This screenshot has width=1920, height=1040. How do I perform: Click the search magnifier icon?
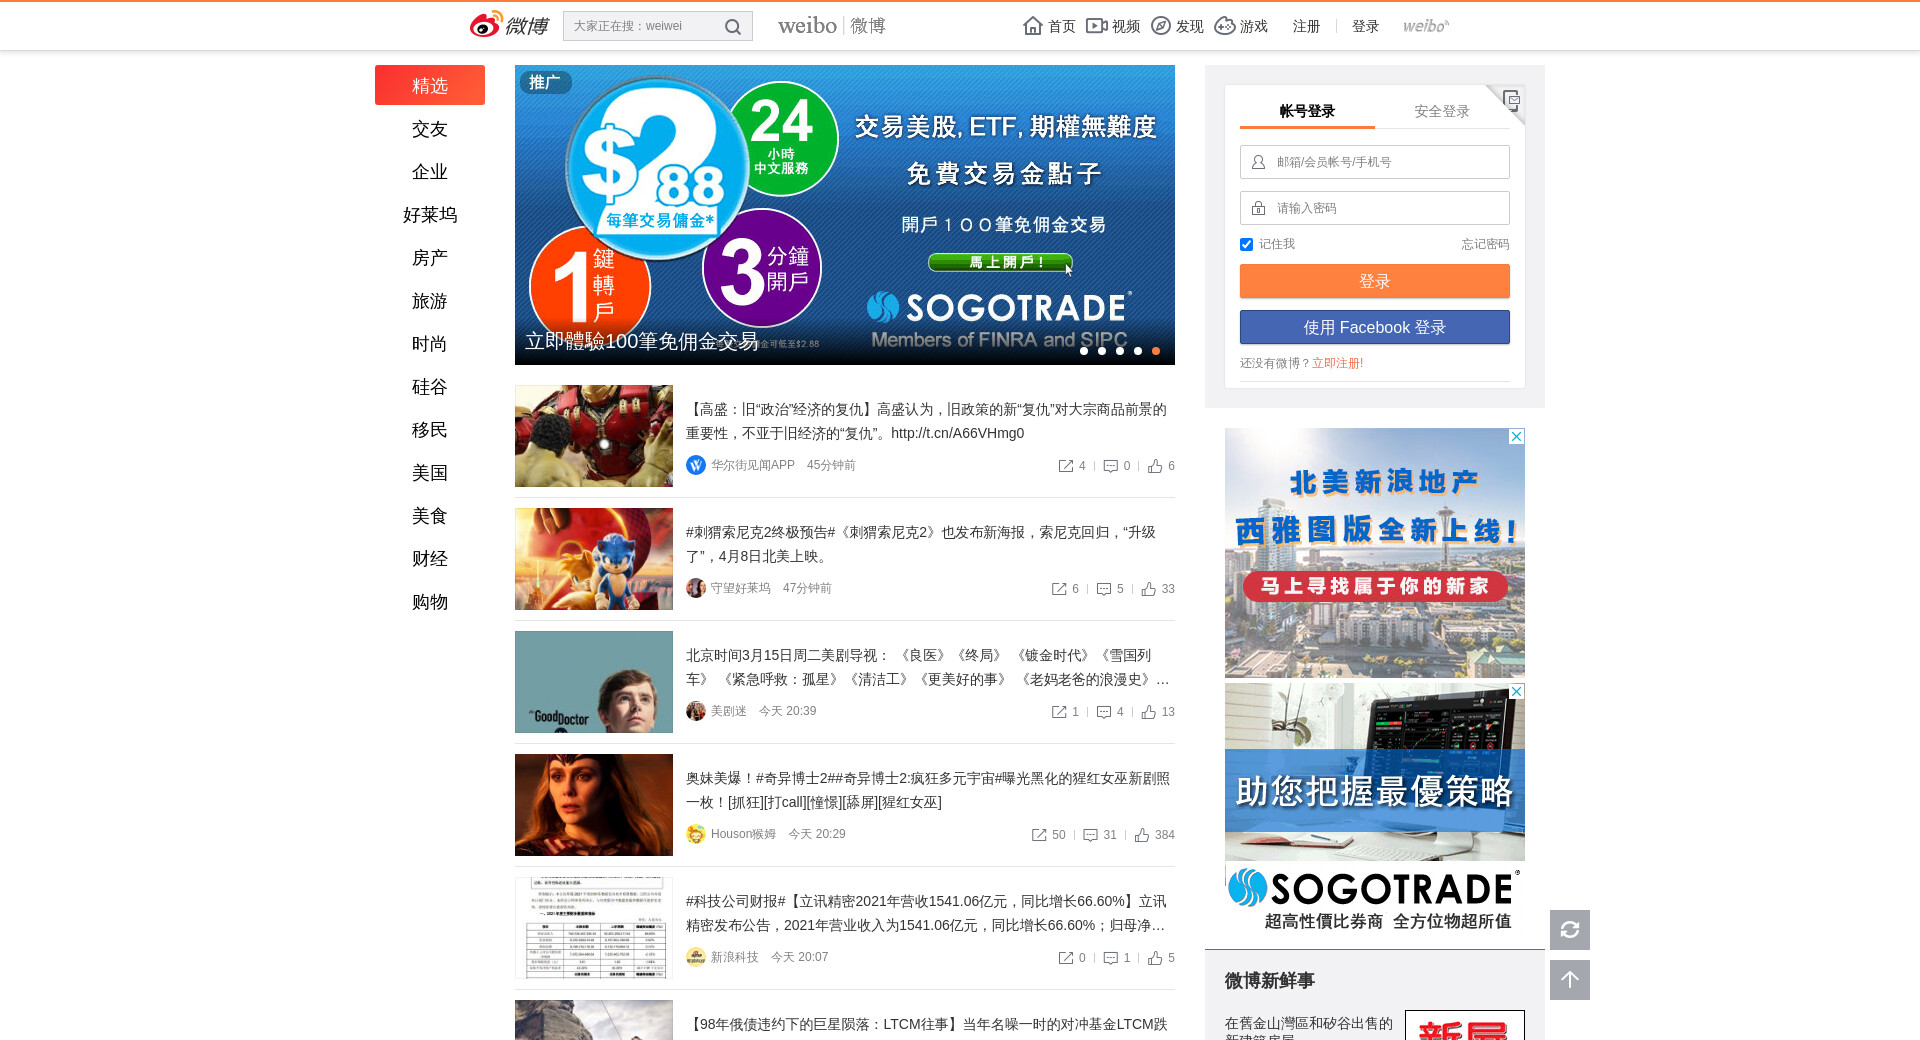click(732, 27)
